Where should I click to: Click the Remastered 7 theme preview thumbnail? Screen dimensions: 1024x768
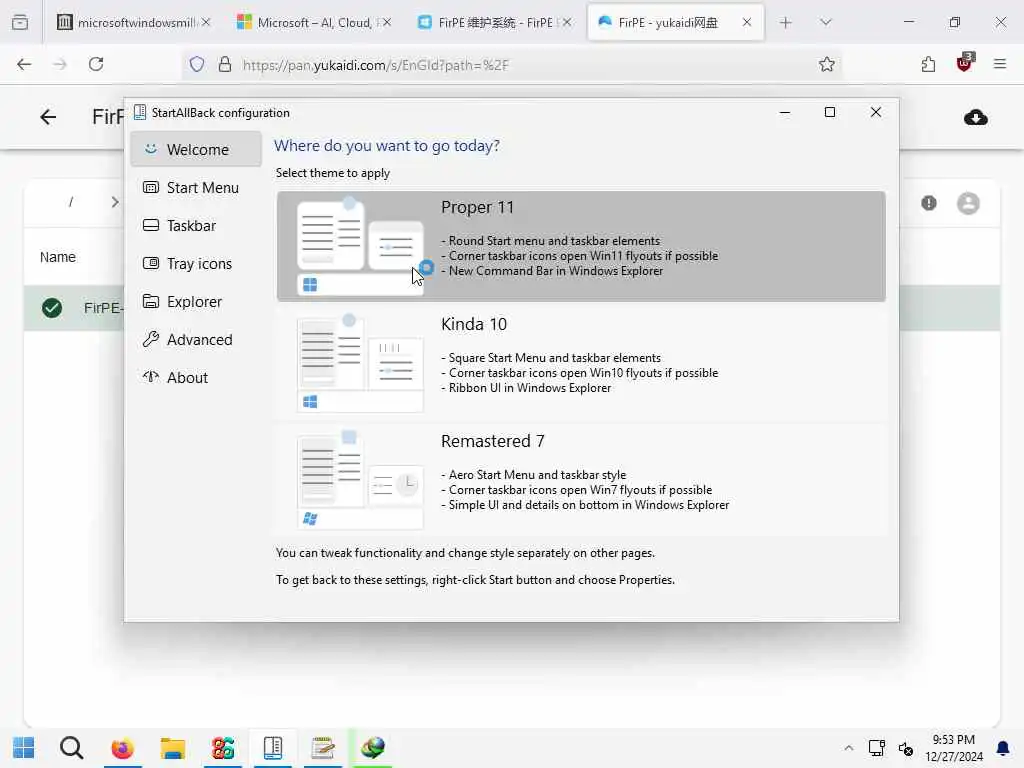point(360,480)
